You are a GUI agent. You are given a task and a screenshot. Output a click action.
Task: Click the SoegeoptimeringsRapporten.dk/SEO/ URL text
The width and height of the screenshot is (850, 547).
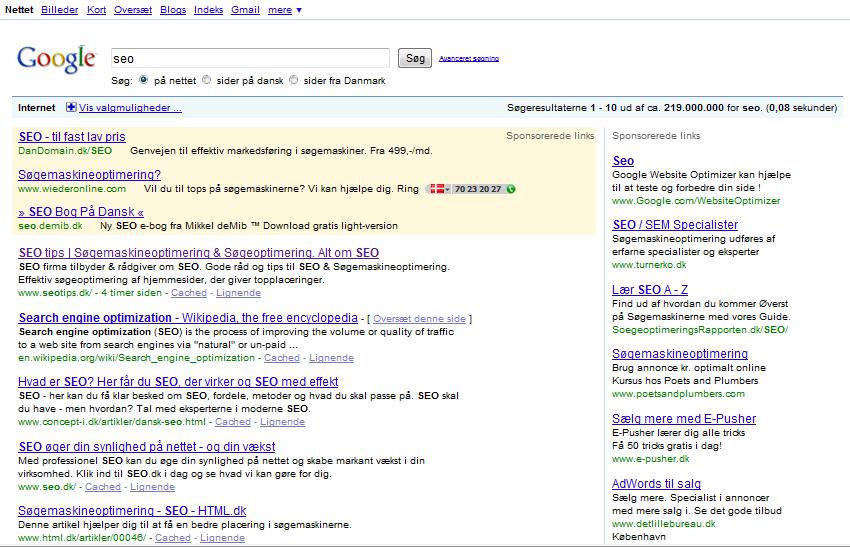coord(700,330)
